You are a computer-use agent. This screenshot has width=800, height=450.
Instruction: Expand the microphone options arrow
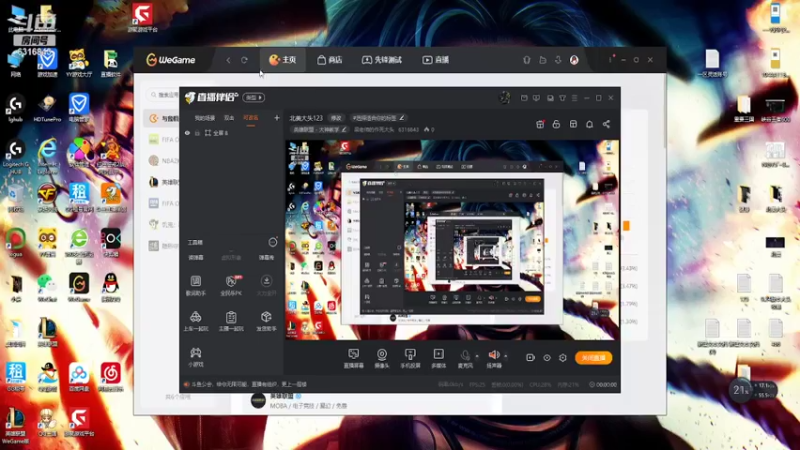(x=477, y=356)
